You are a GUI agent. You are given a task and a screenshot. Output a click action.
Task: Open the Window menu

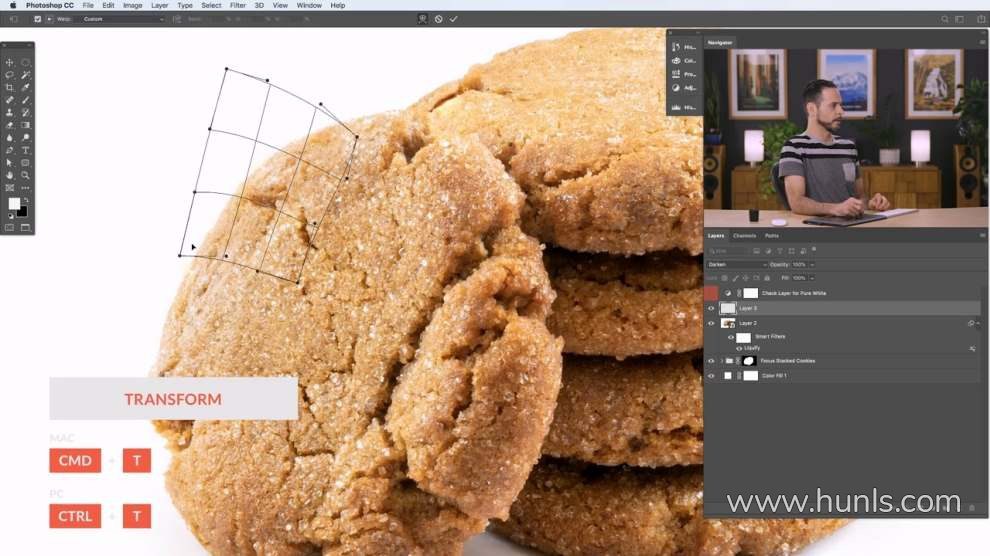[x=309, y=5]
